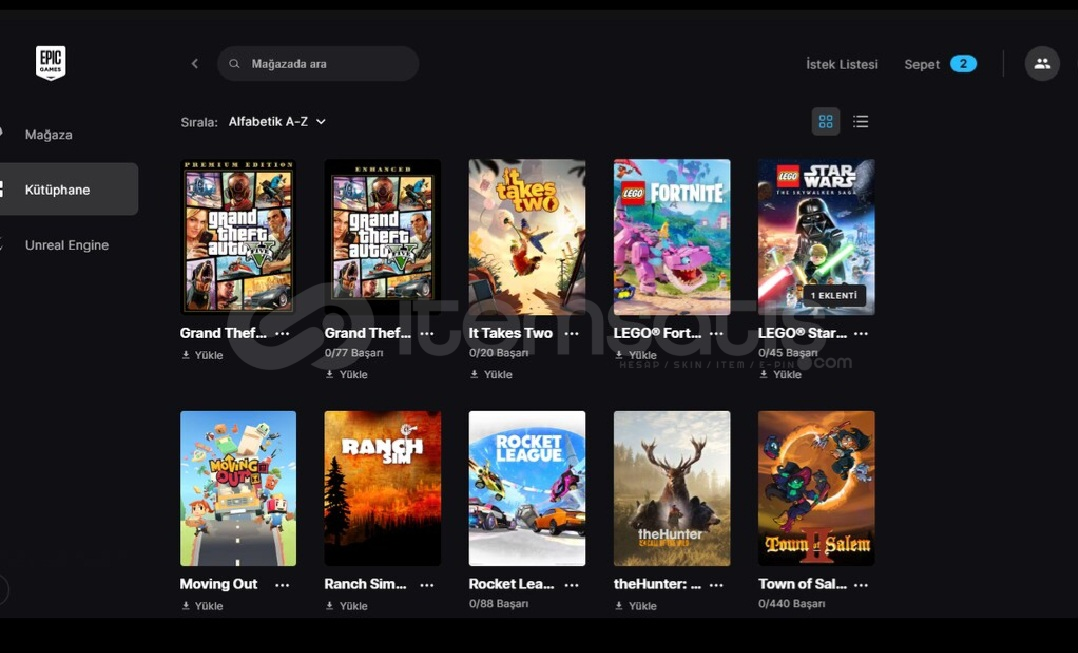Click Yükle for GTA V Enhanced
The height and width of the screenshot is (653, 1078).
coord(346,375)
